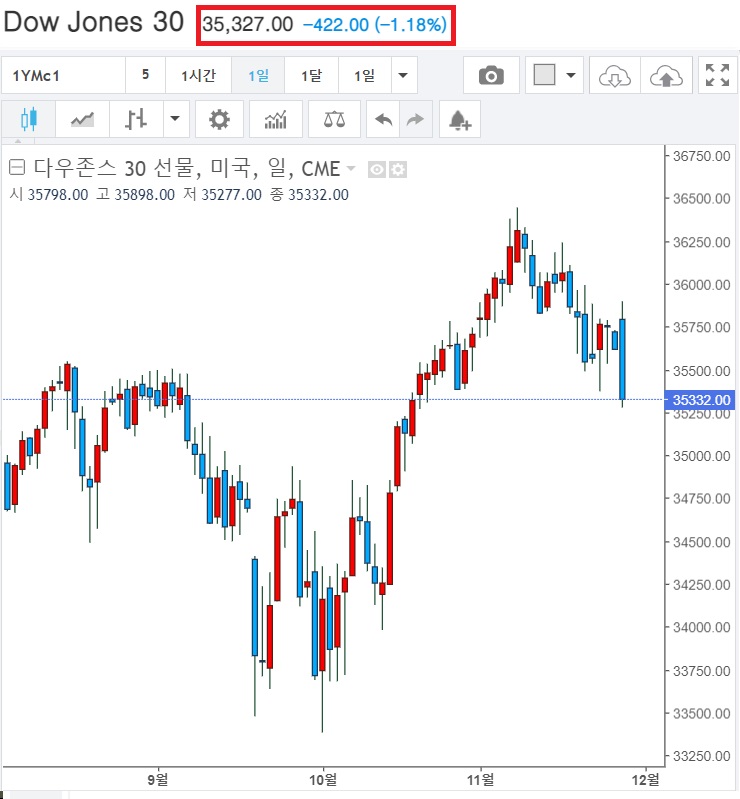Image resolution: width=740 pixels, height=799 pixels.
Task: Take a chart snapshot with camera icon
Action: click(x=491, y=75)
